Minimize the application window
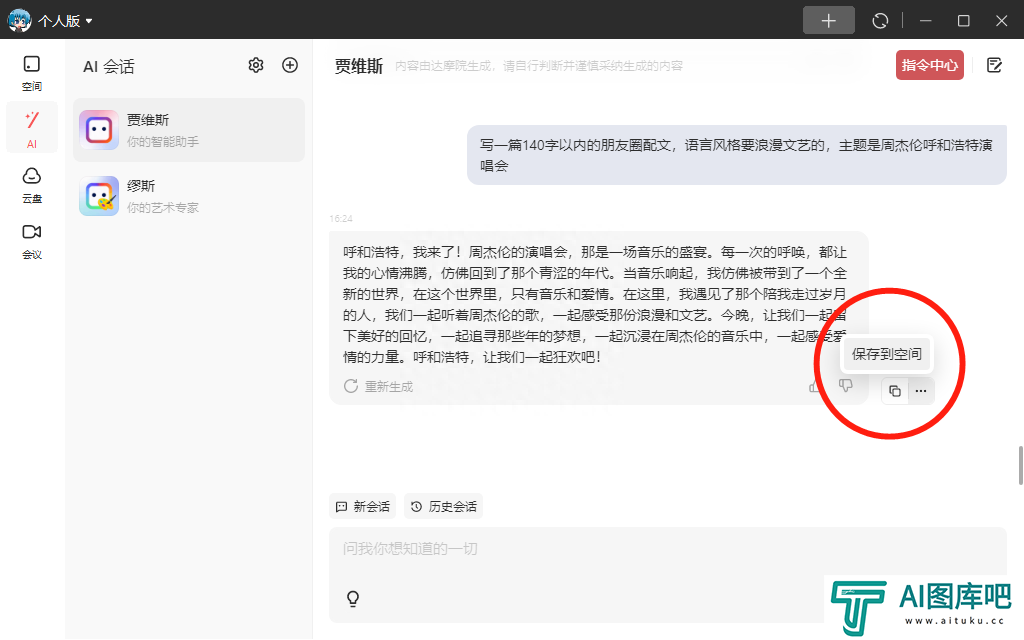 (925, 21)
